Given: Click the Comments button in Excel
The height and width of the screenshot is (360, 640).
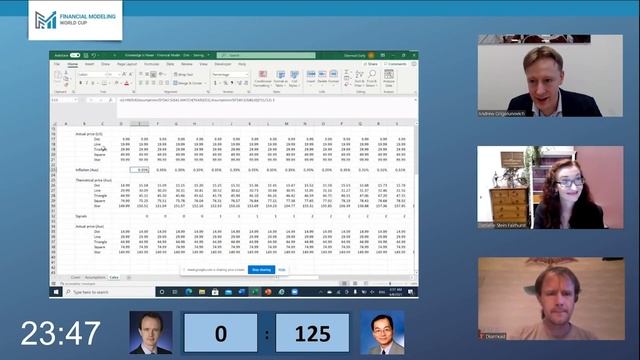Looking at the screenshot, I should tap(395, 64).
